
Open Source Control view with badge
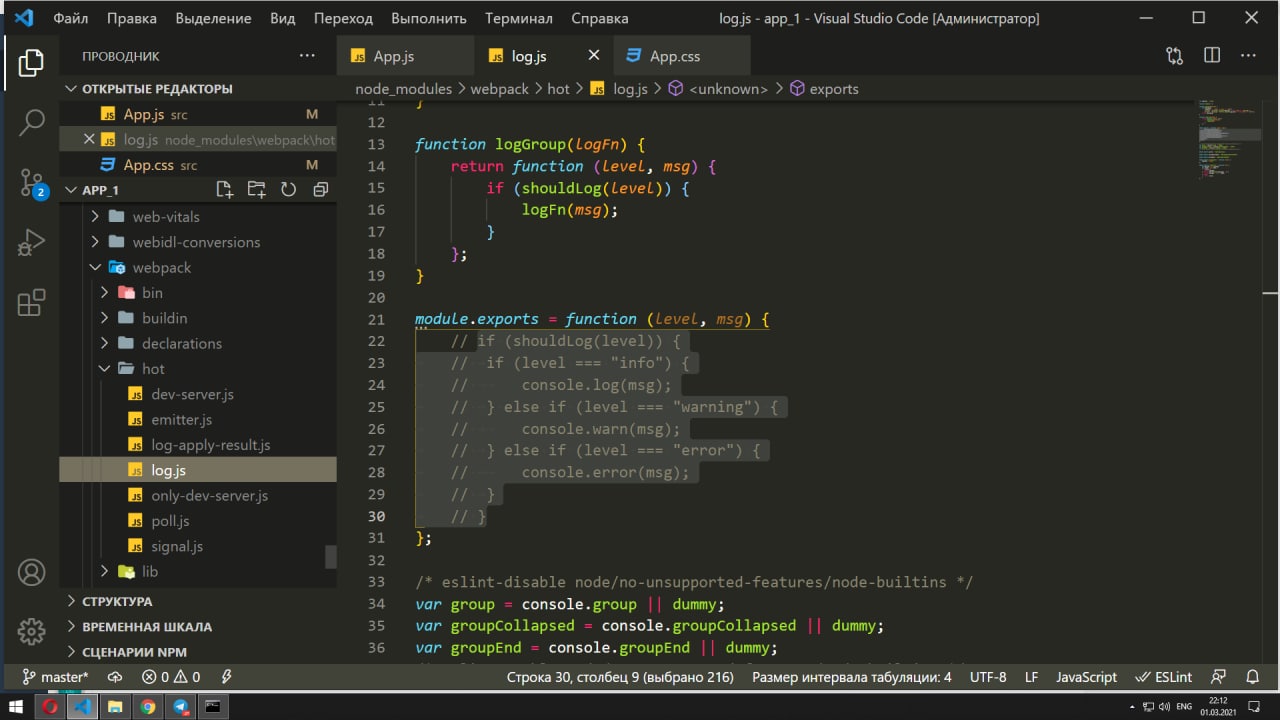point(31,182)
